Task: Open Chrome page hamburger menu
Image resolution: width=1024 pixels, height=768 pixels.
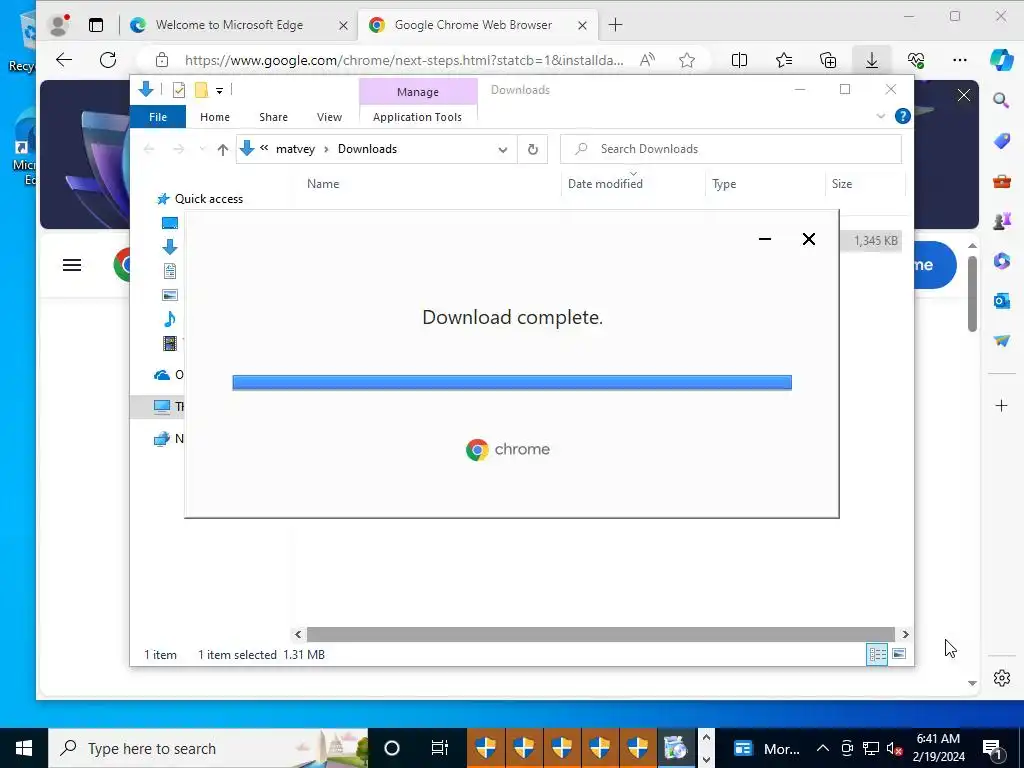Action: click(72, 265)
